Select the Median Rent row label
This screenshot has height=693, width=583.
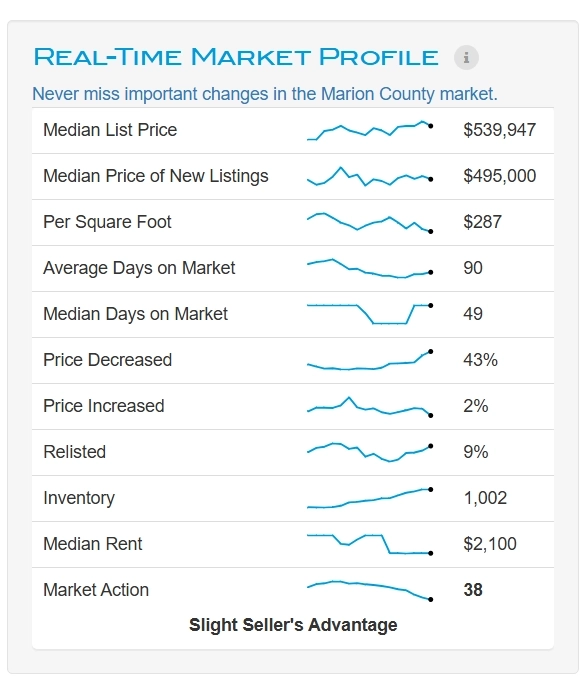(x=93, y=544)
